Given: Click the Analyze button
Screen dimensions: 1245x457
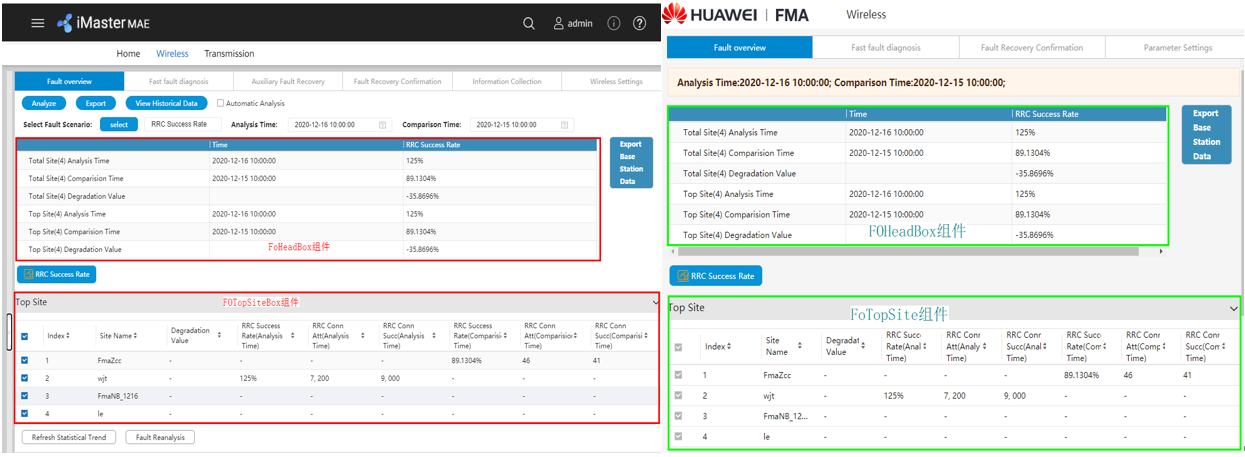Looking at the screenshot, I should click(x=44, y=103).
